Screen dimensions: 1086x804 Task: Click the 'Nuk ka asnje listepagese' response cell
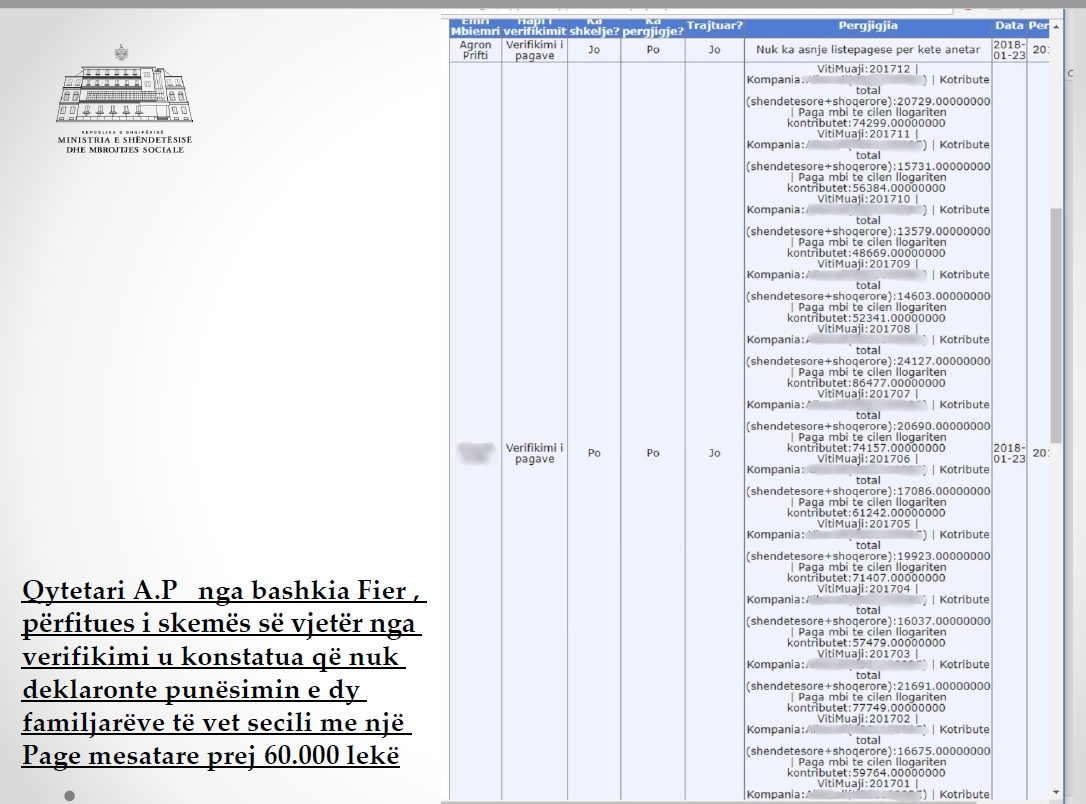pyautogui.click(x=867, y=49)
